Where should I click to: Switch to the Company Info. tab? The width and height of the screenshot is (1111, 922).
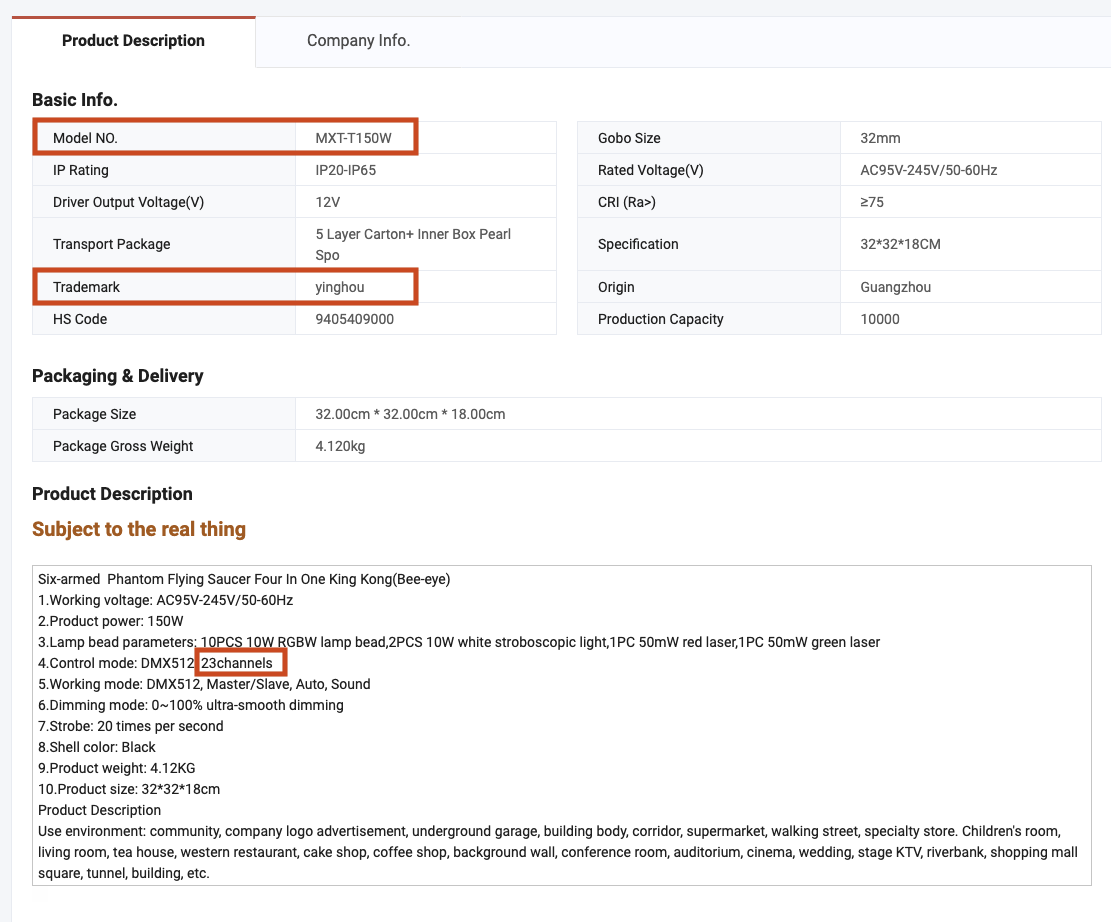pos(358,41)
